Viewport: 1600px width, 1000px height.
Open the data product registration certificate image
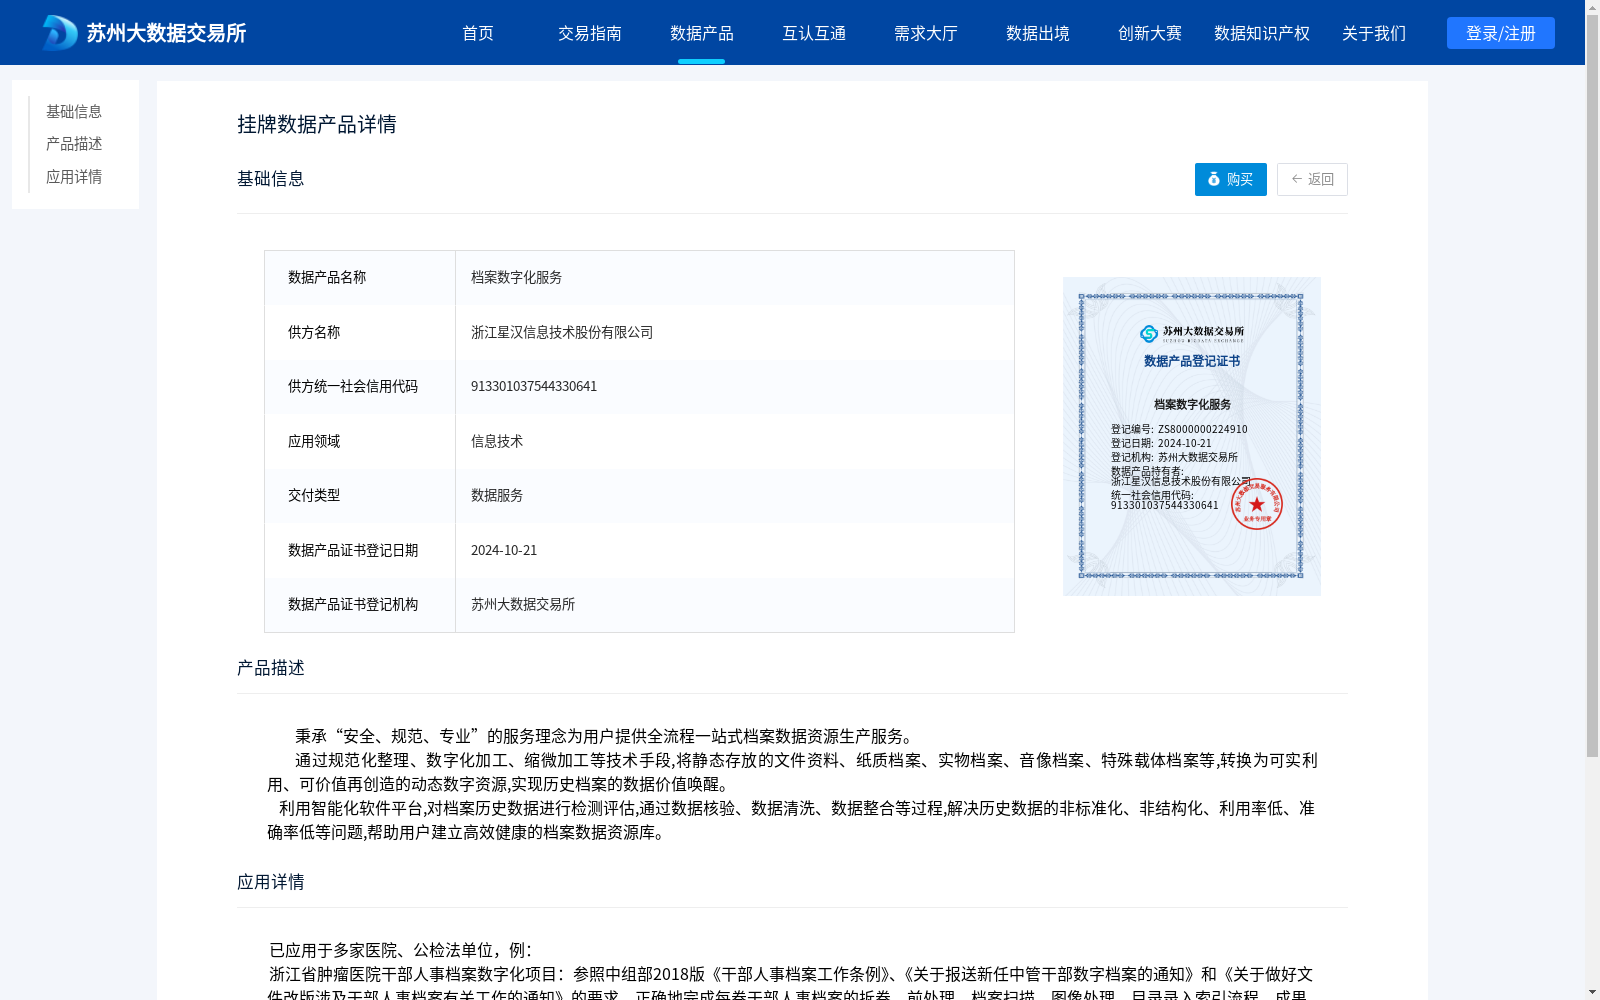1192,436
